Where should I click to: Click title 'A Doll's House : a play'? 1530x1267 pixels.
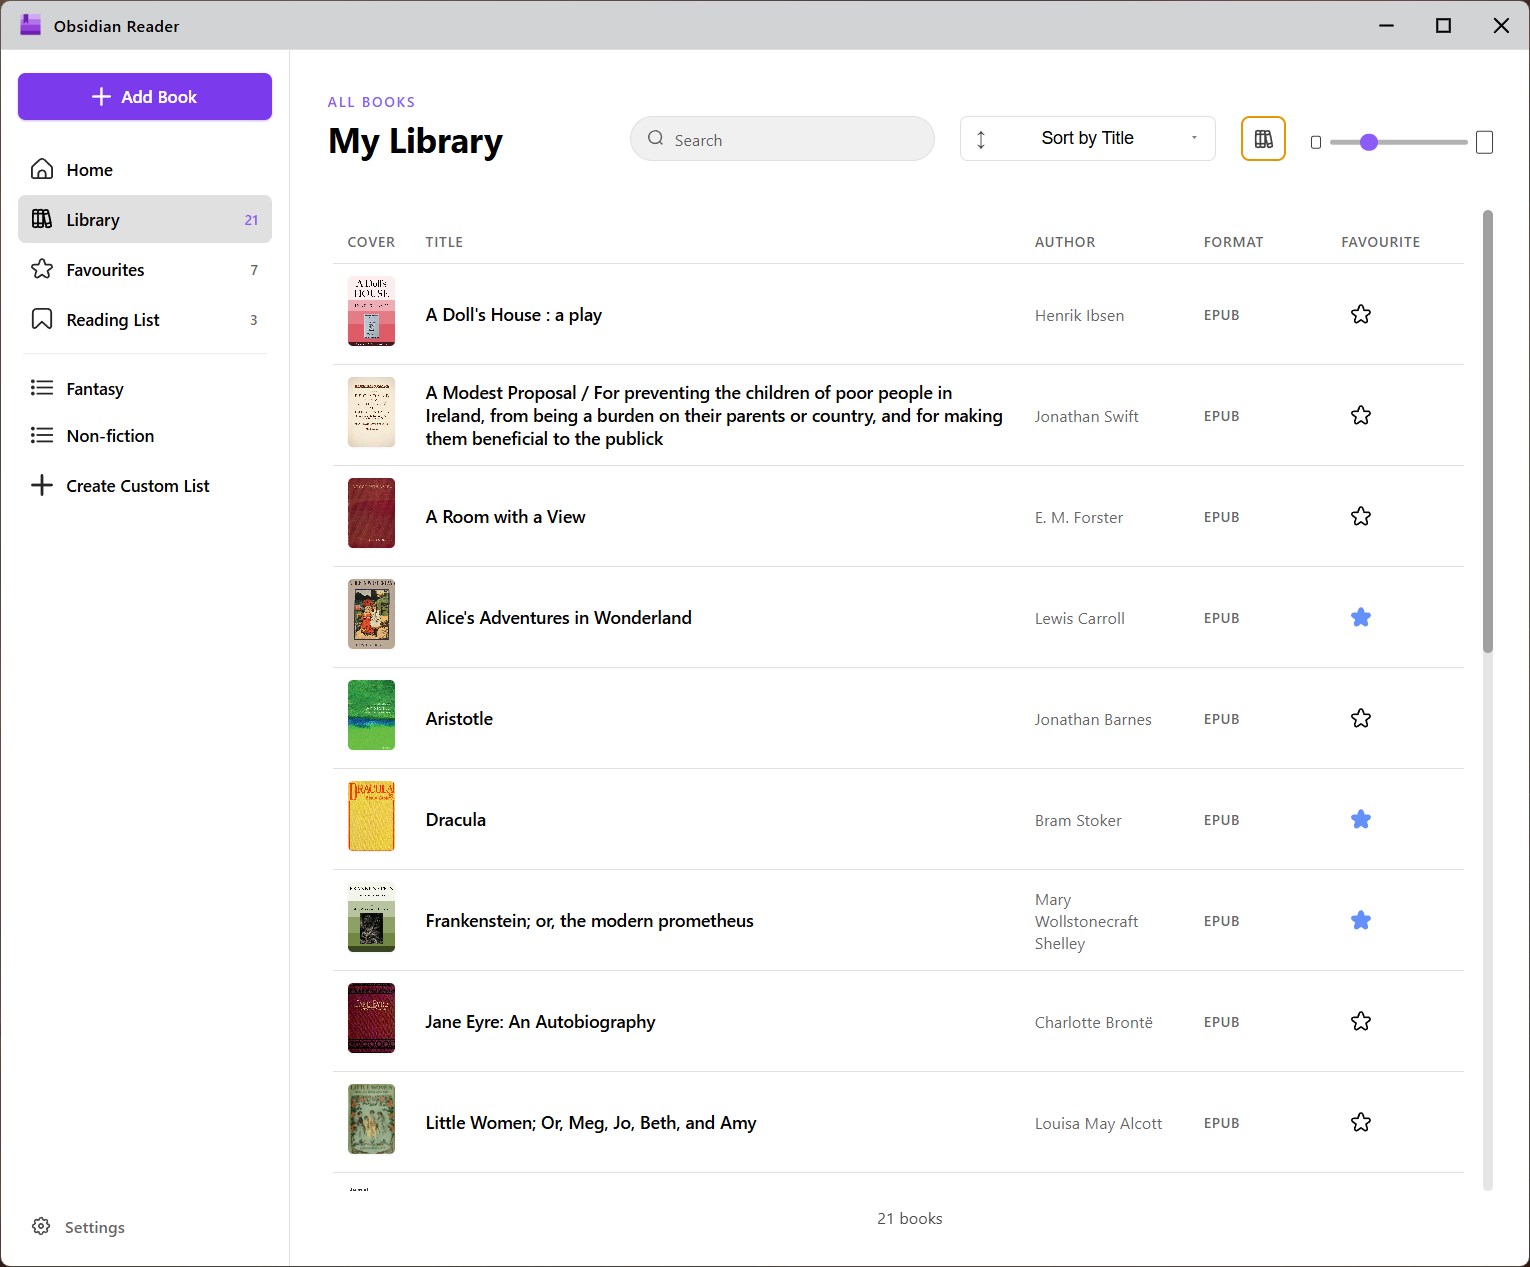point(514,315)
